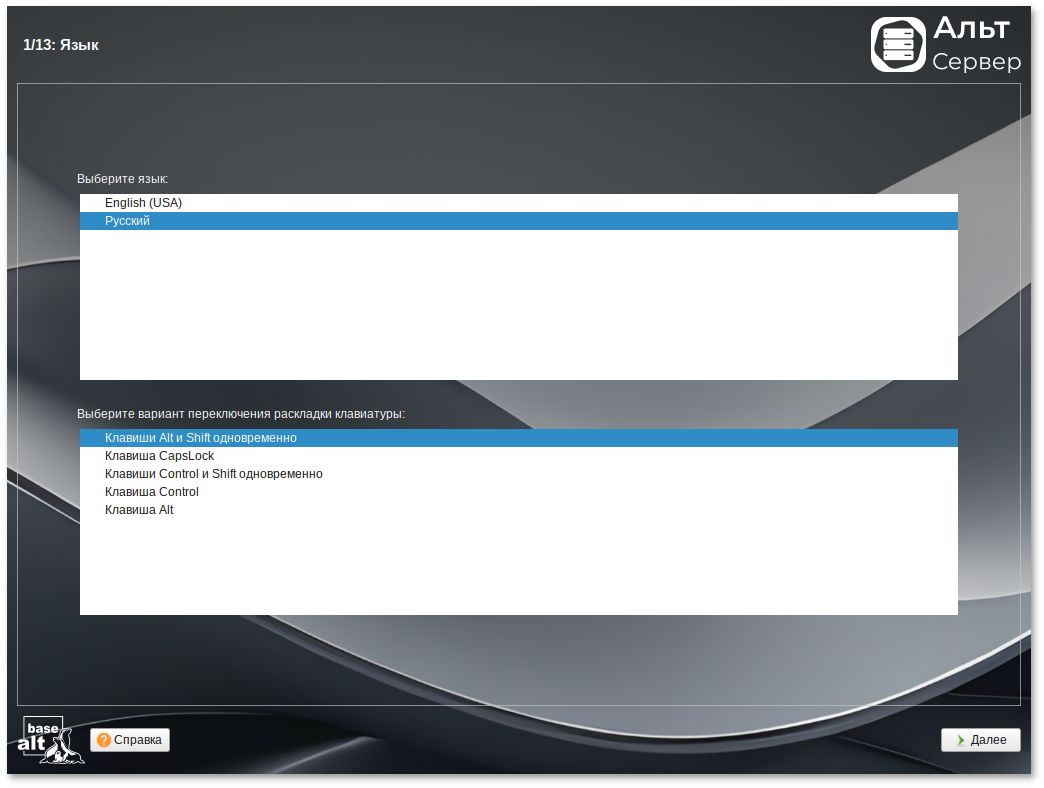
Task: Proceed with the Далее button
Action: [980, 740]
